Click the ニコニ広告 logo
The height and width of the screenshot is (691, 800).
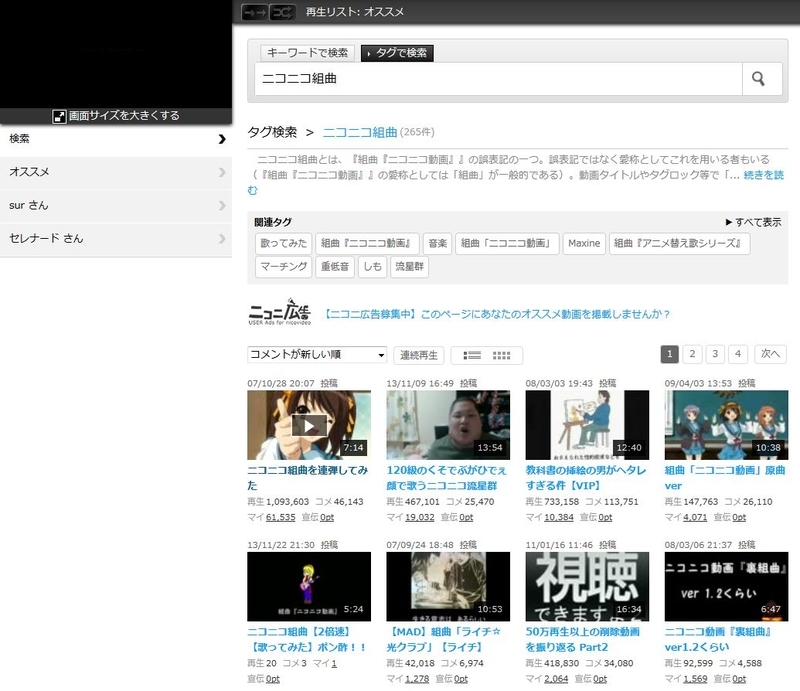[x=280, y=312]
